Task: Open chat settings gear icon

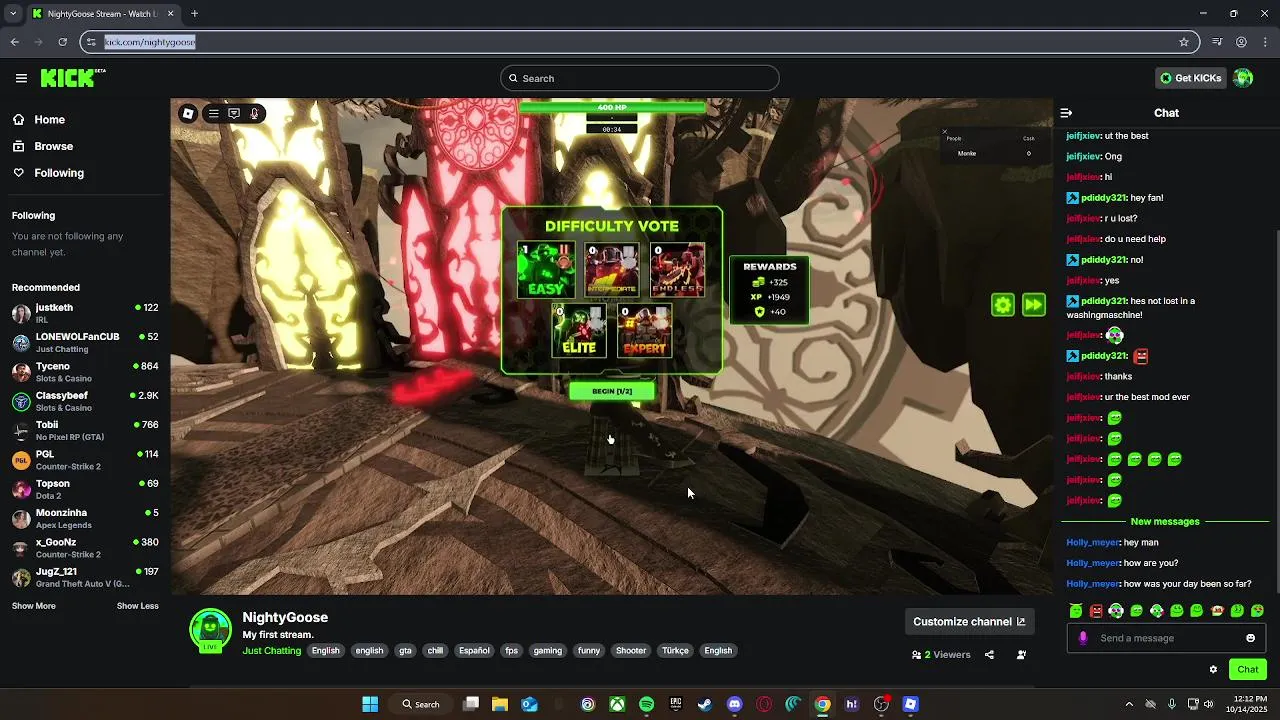Action: click(1213, 670)
